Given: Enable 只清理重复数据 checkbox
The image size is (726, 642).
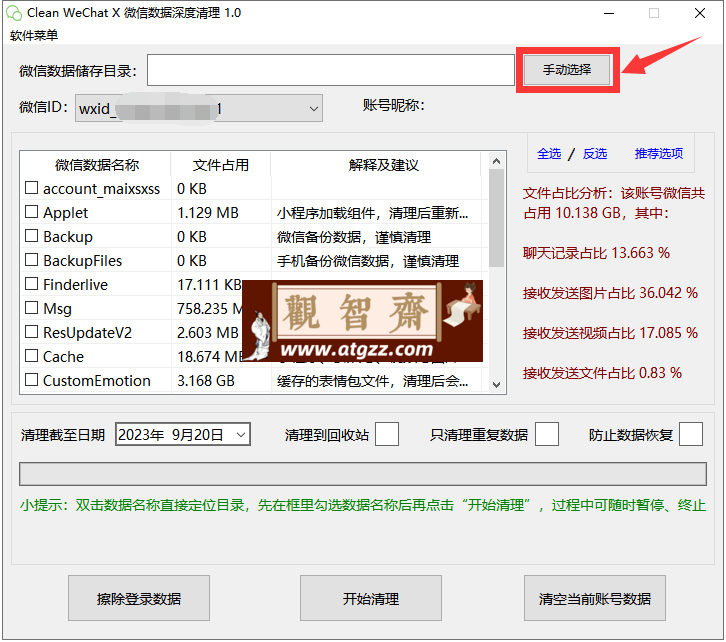Looking at the screenshot, I should click(x=547, y=434).
